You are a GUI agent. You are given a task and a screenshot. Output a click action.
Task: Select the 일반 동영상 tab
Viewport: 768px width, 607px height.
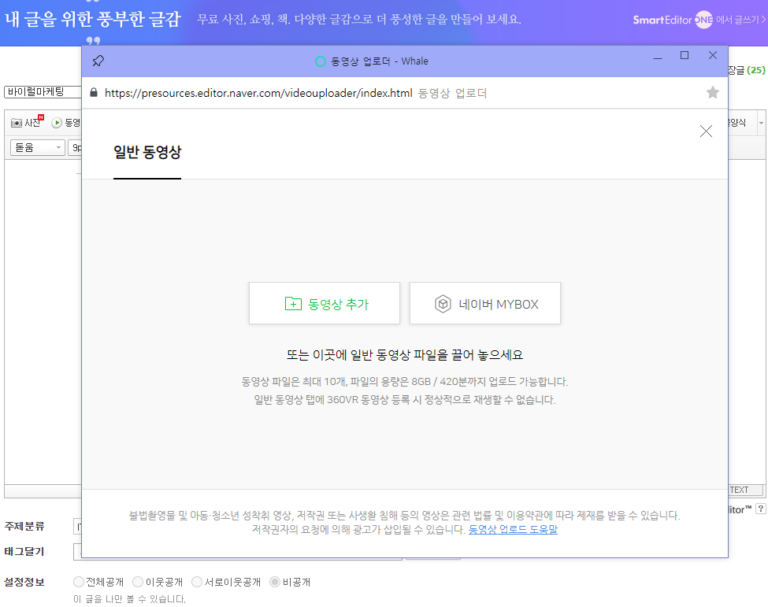click(147, 152)
